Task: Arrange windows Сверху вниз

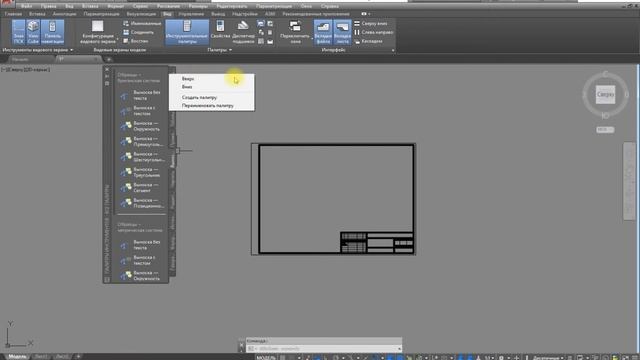Action: (371, 23)
